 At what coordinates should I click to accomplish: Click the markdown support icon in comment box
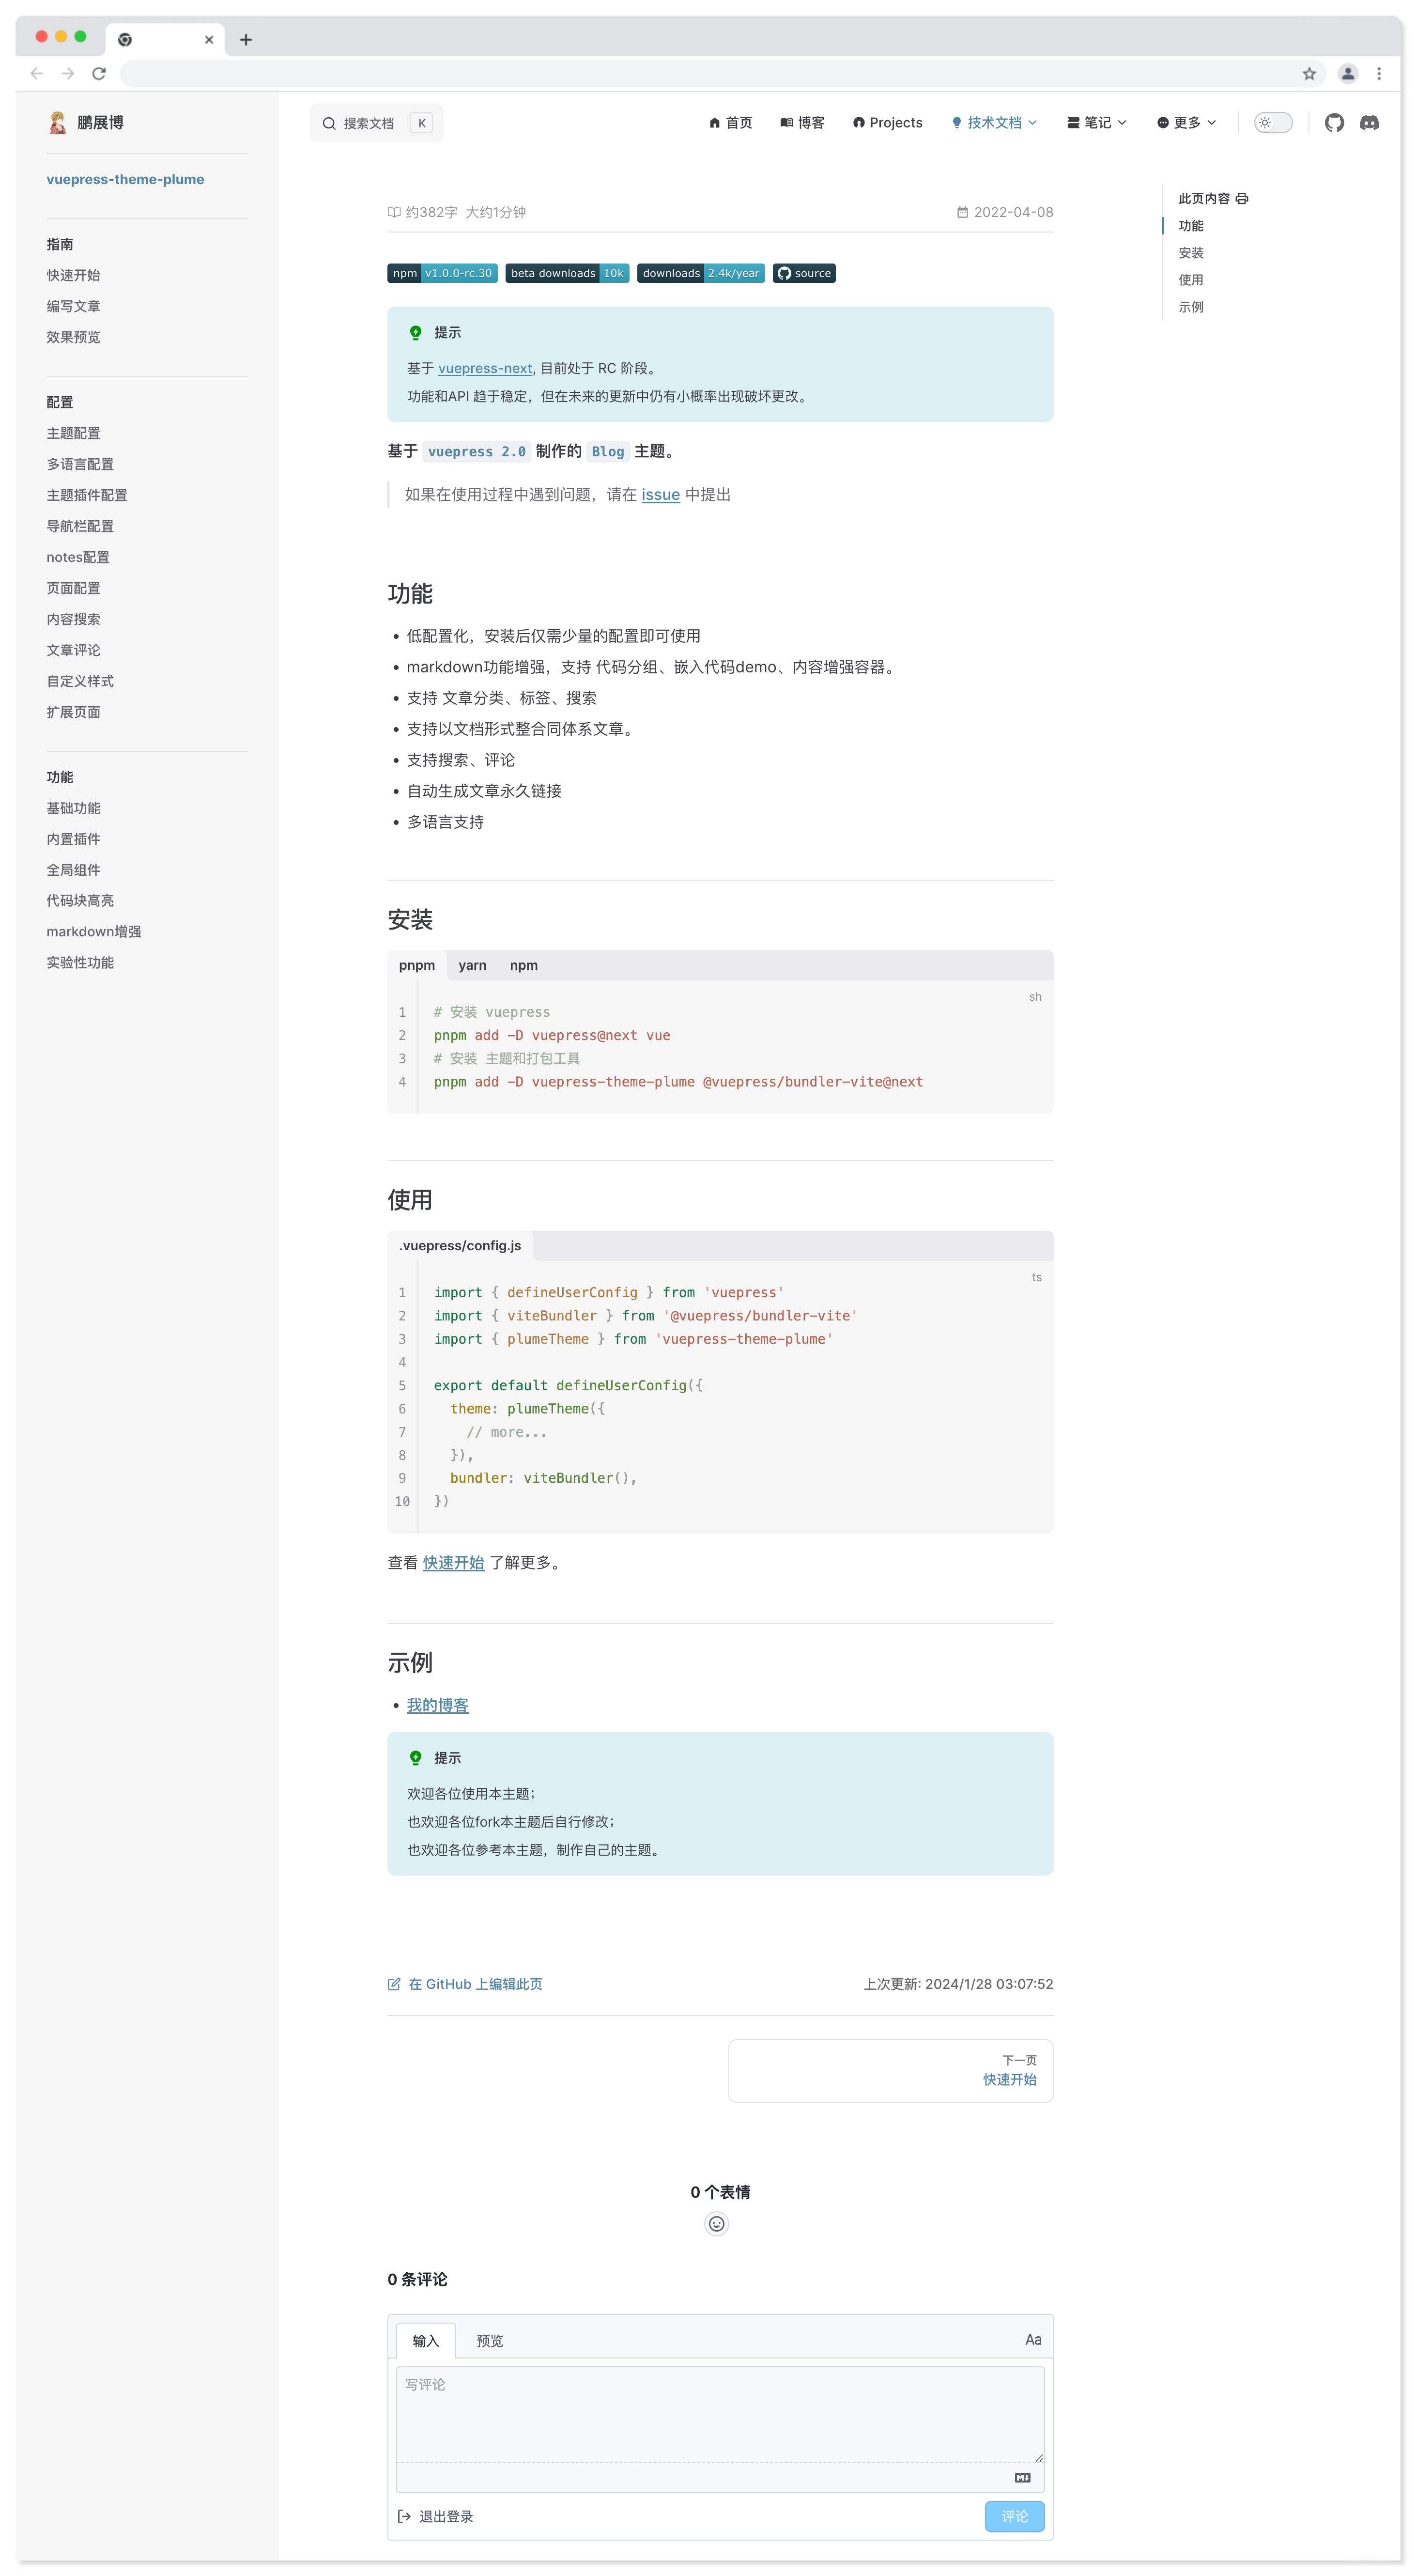(1022, 2477)
